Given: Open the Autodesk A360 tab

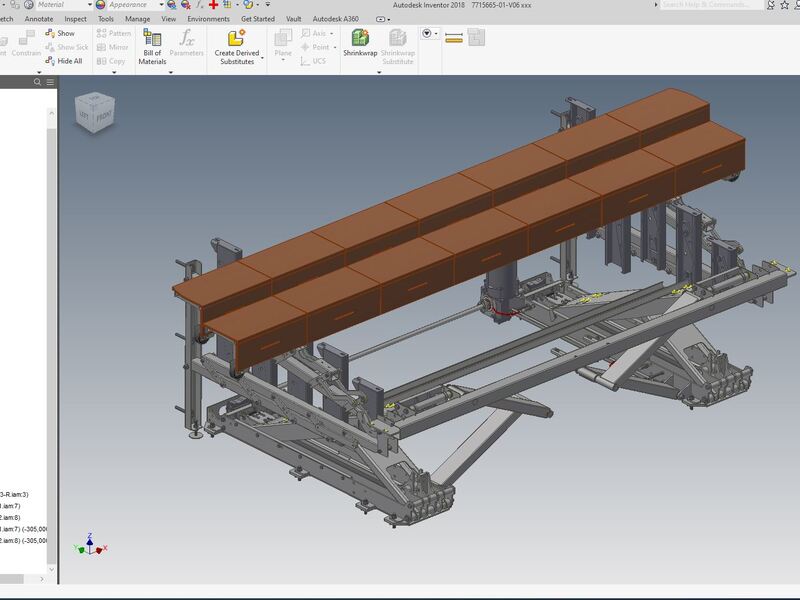Looking at the screenshot, I should tap(336, 19).
